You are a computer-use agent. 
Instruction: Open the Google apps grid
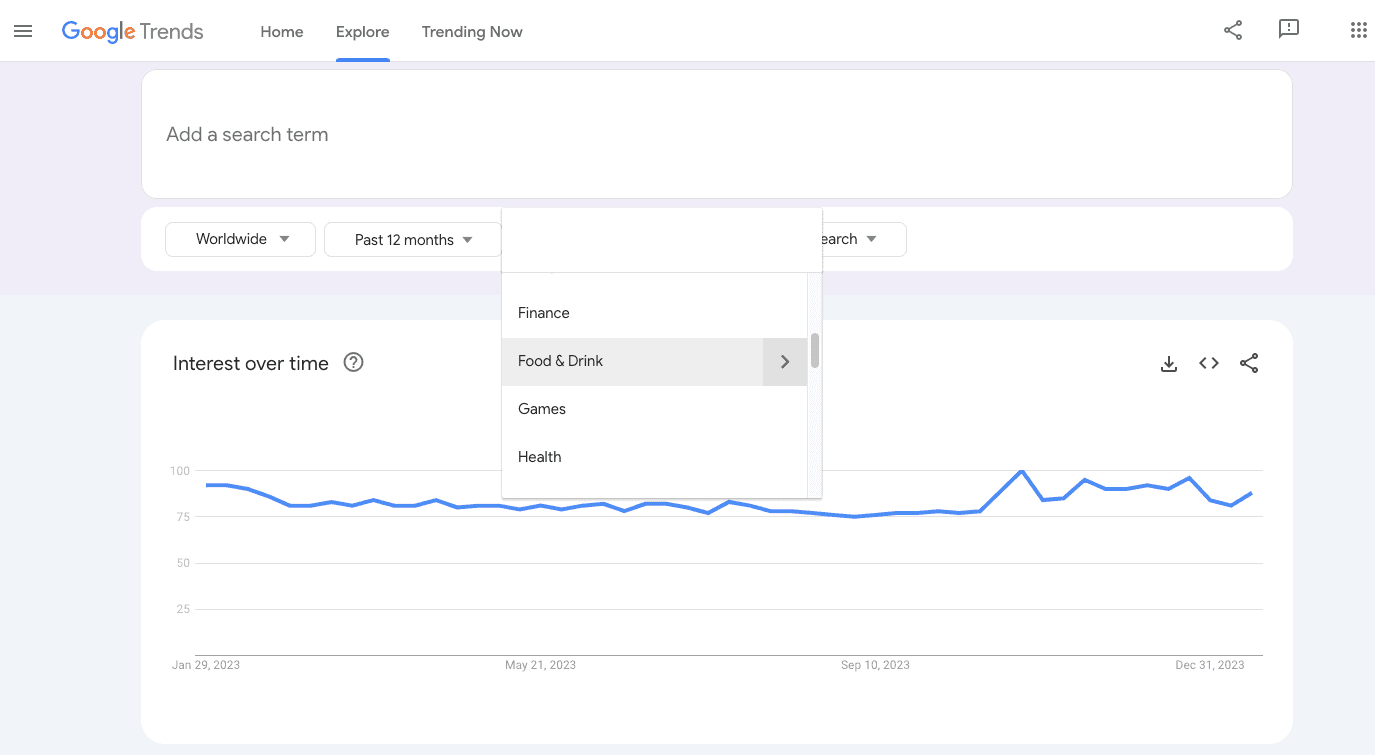[1358, 30]
